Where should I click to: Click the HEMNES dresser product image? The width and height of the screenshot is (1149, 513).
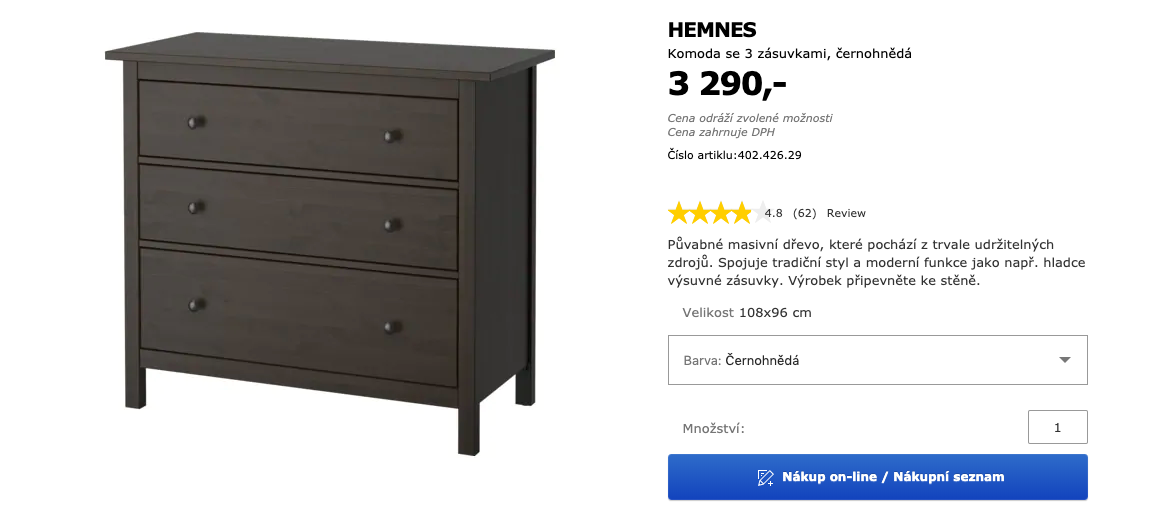point(330,243)
